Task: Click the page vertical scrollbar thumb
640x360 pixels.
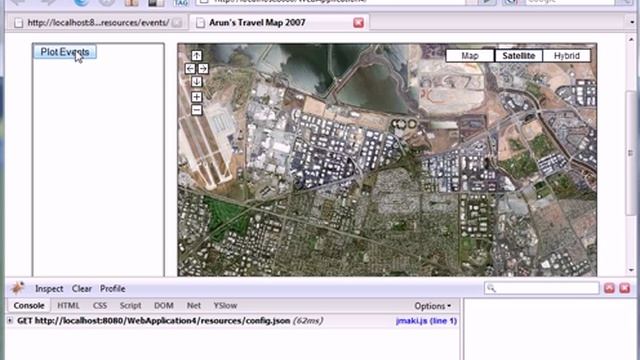Action: tap(631, 153)
